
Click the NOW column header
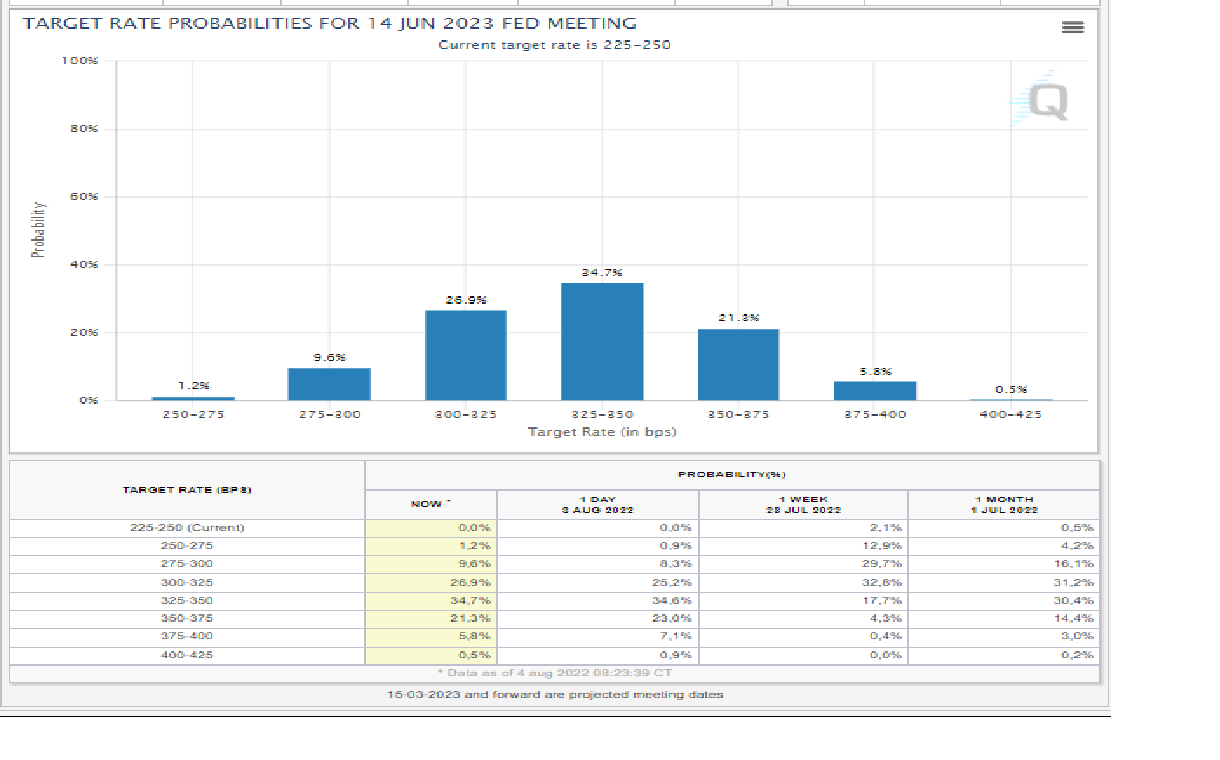coord(431,504)
